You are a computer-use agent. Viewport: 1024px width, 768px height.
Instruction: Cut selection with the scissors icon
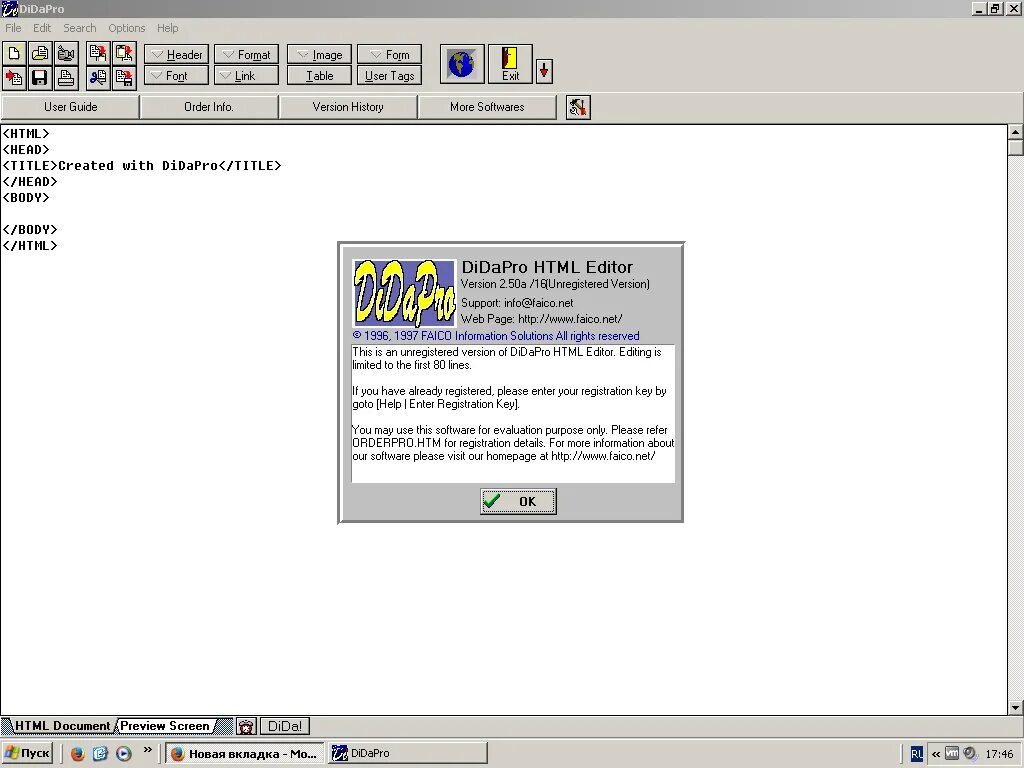98,78
